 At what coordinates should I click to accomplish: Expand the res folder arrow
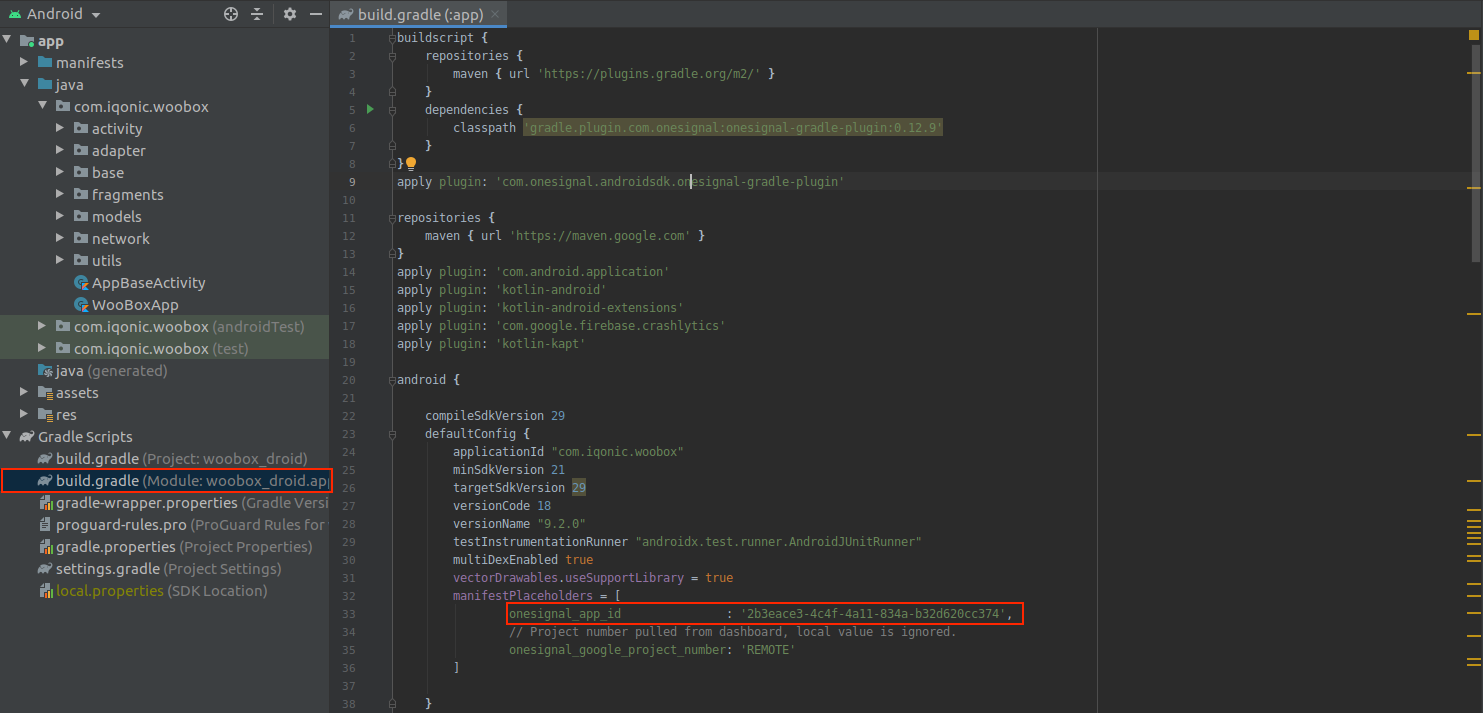pyautogui.click(x=26, y=414)
